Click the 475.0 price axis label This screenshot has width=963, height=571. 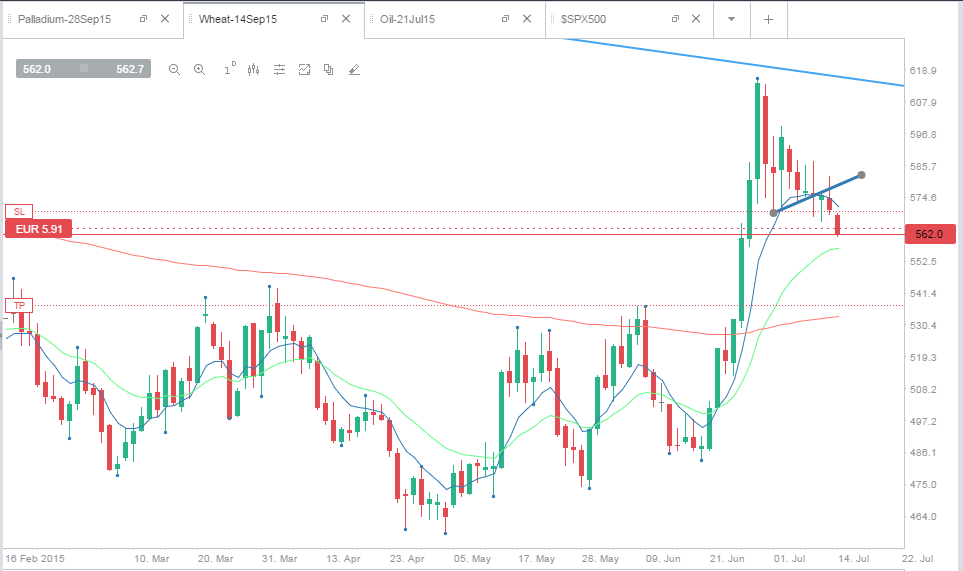coord(922,484)
